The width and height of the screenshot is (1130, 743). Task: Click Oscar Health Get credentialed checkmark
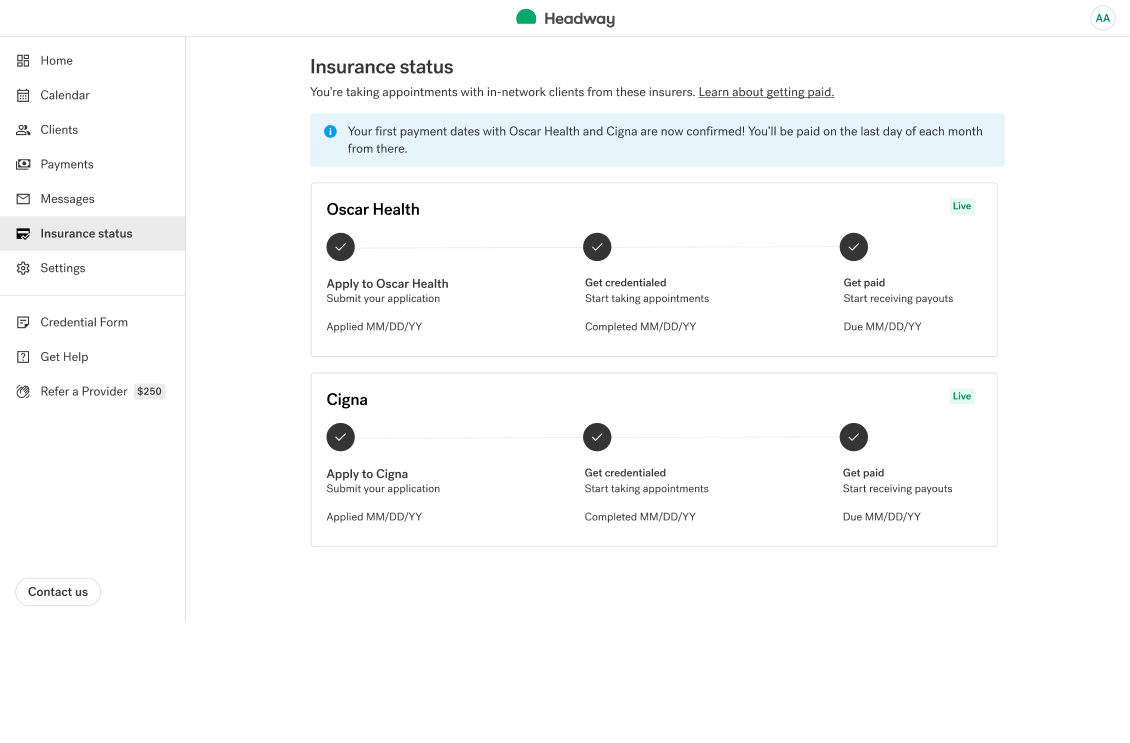(597, 247)
